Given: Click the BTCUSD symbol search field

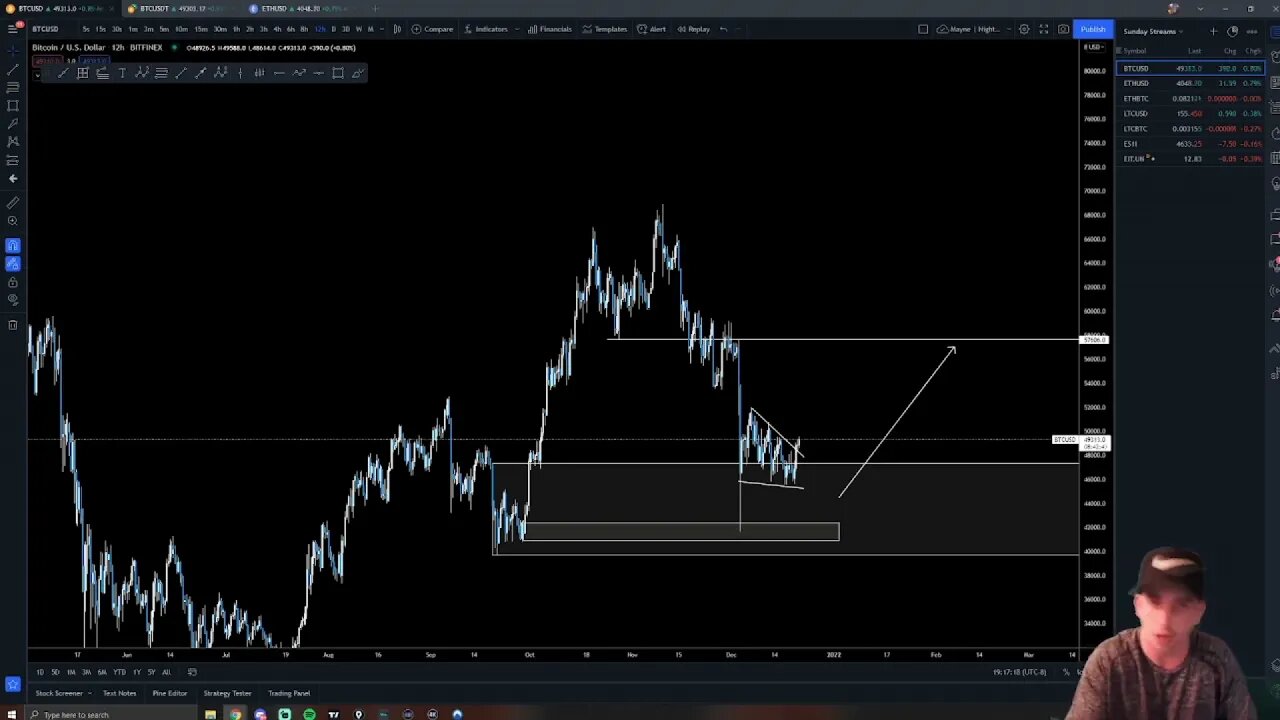Looking at the screenshot, I should (45, 29).
